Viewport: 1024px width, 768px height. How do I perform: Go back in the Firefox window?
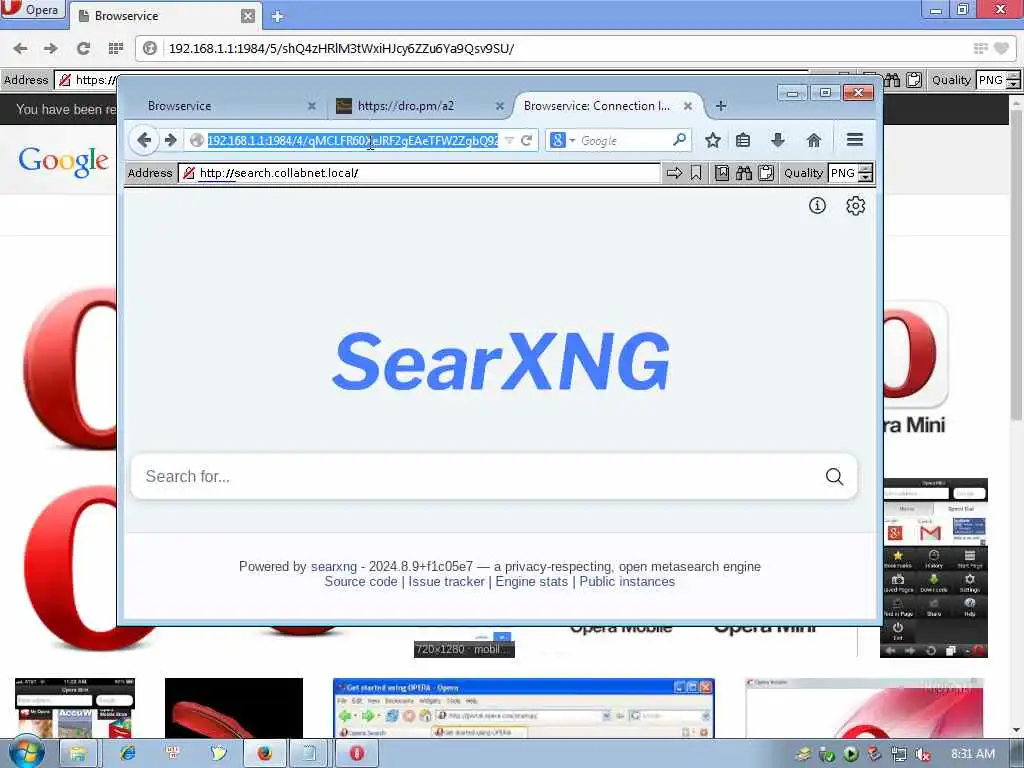tap(144, 140)
